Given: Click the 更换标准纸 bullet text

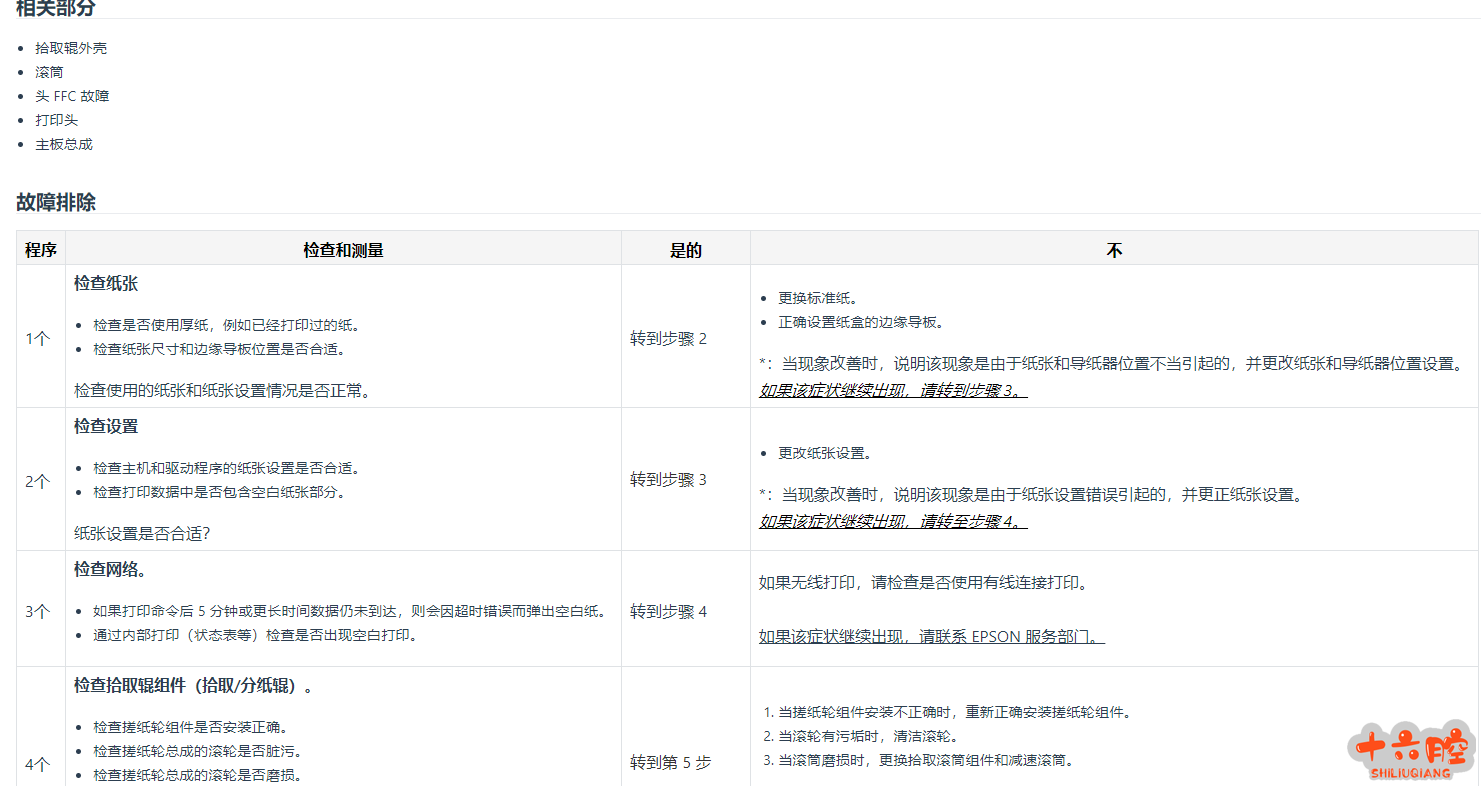Looking at the screenshot, I should (818, 298).
